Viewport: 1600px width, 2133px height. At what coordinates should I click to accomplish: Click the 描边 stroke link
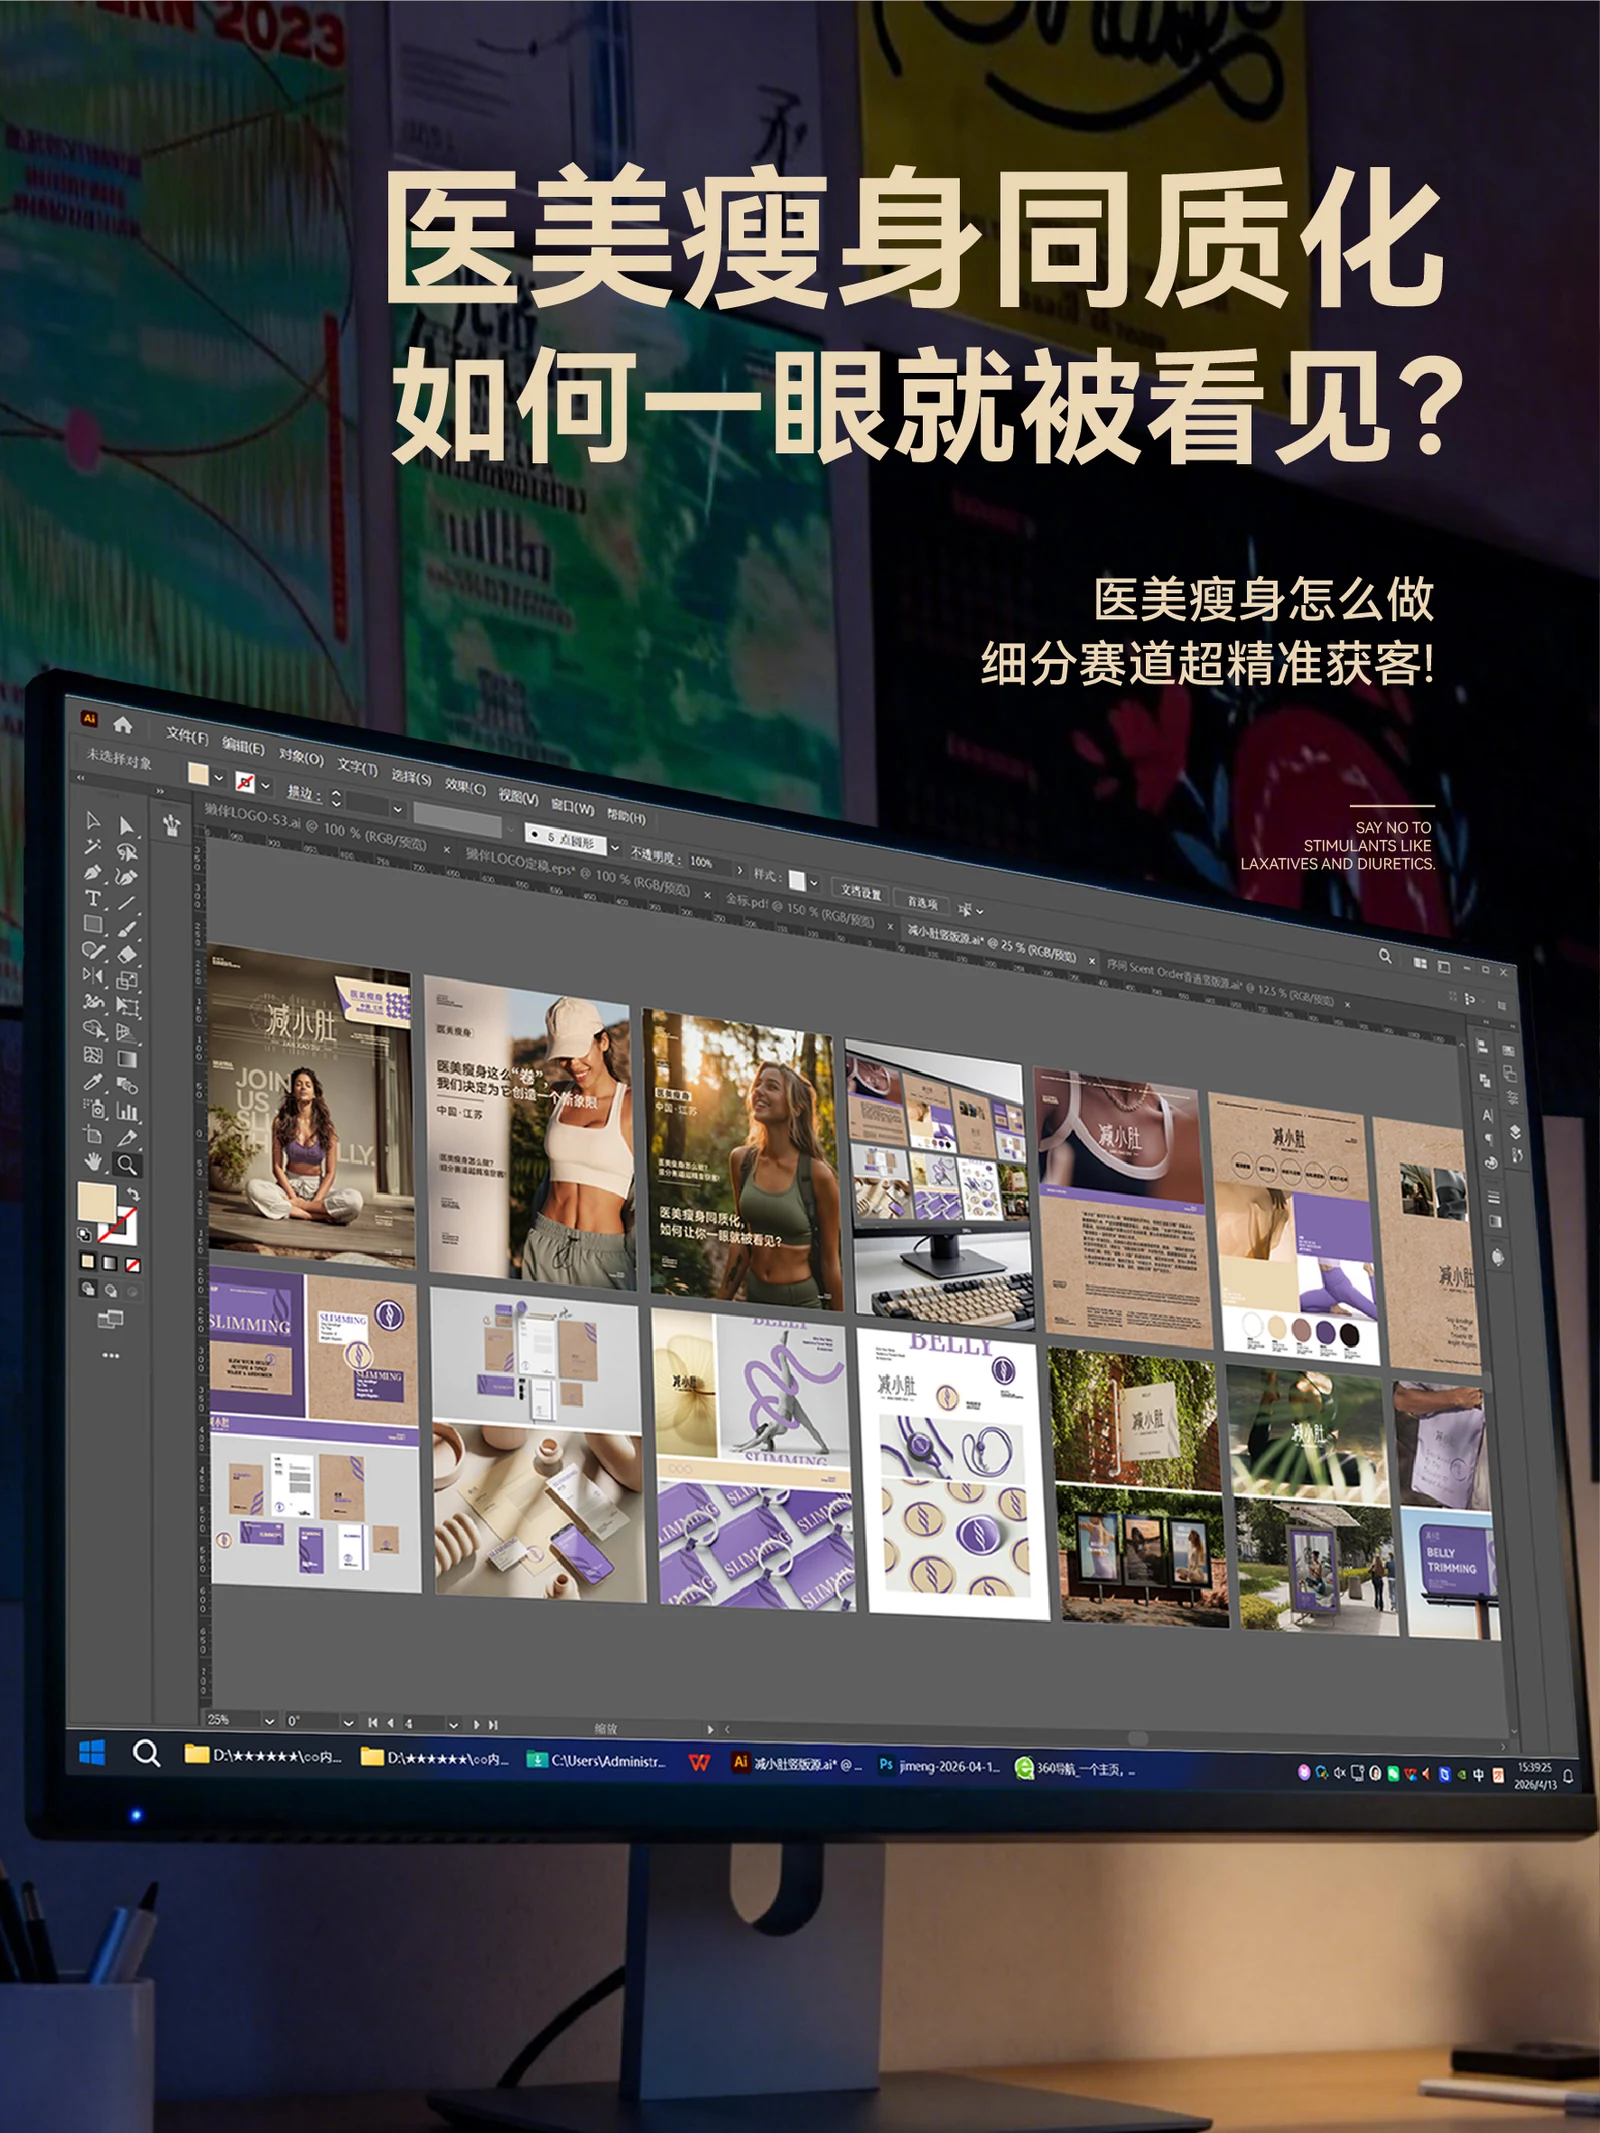point(303,792)
